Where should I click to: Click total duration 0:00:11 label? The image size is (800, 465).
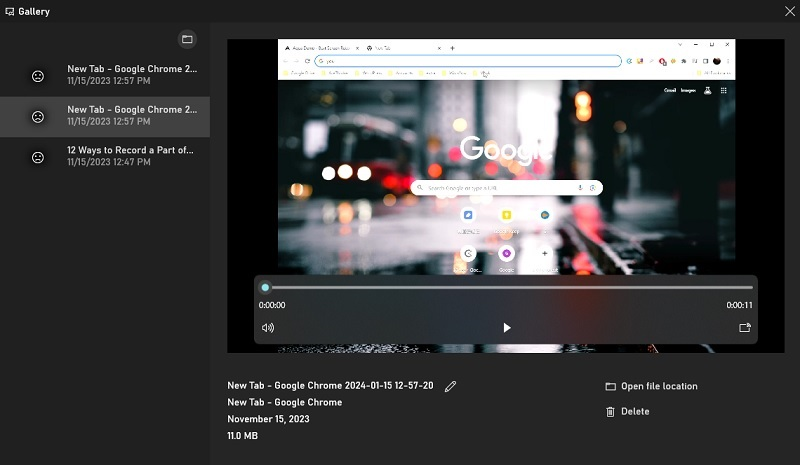pyautogui.click(x=739, y=305)
